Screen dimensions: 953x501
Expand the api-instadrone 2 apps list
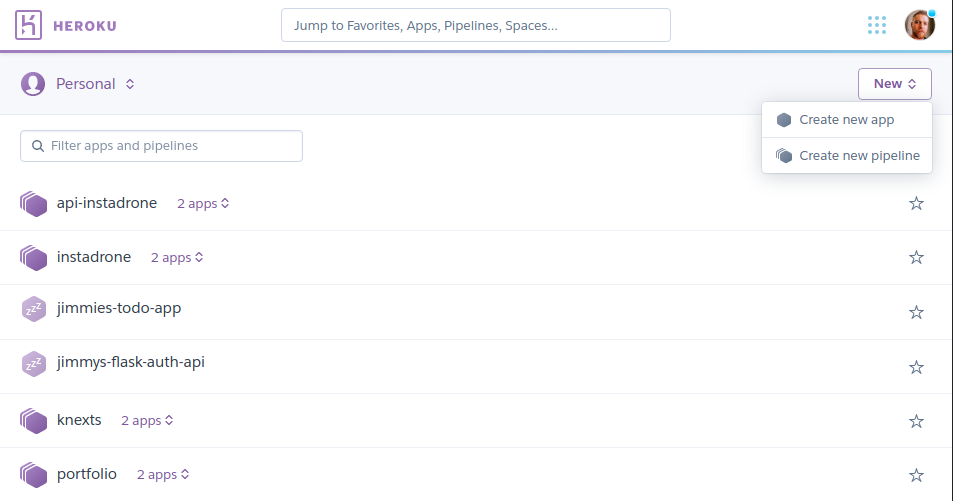point(203,204)
